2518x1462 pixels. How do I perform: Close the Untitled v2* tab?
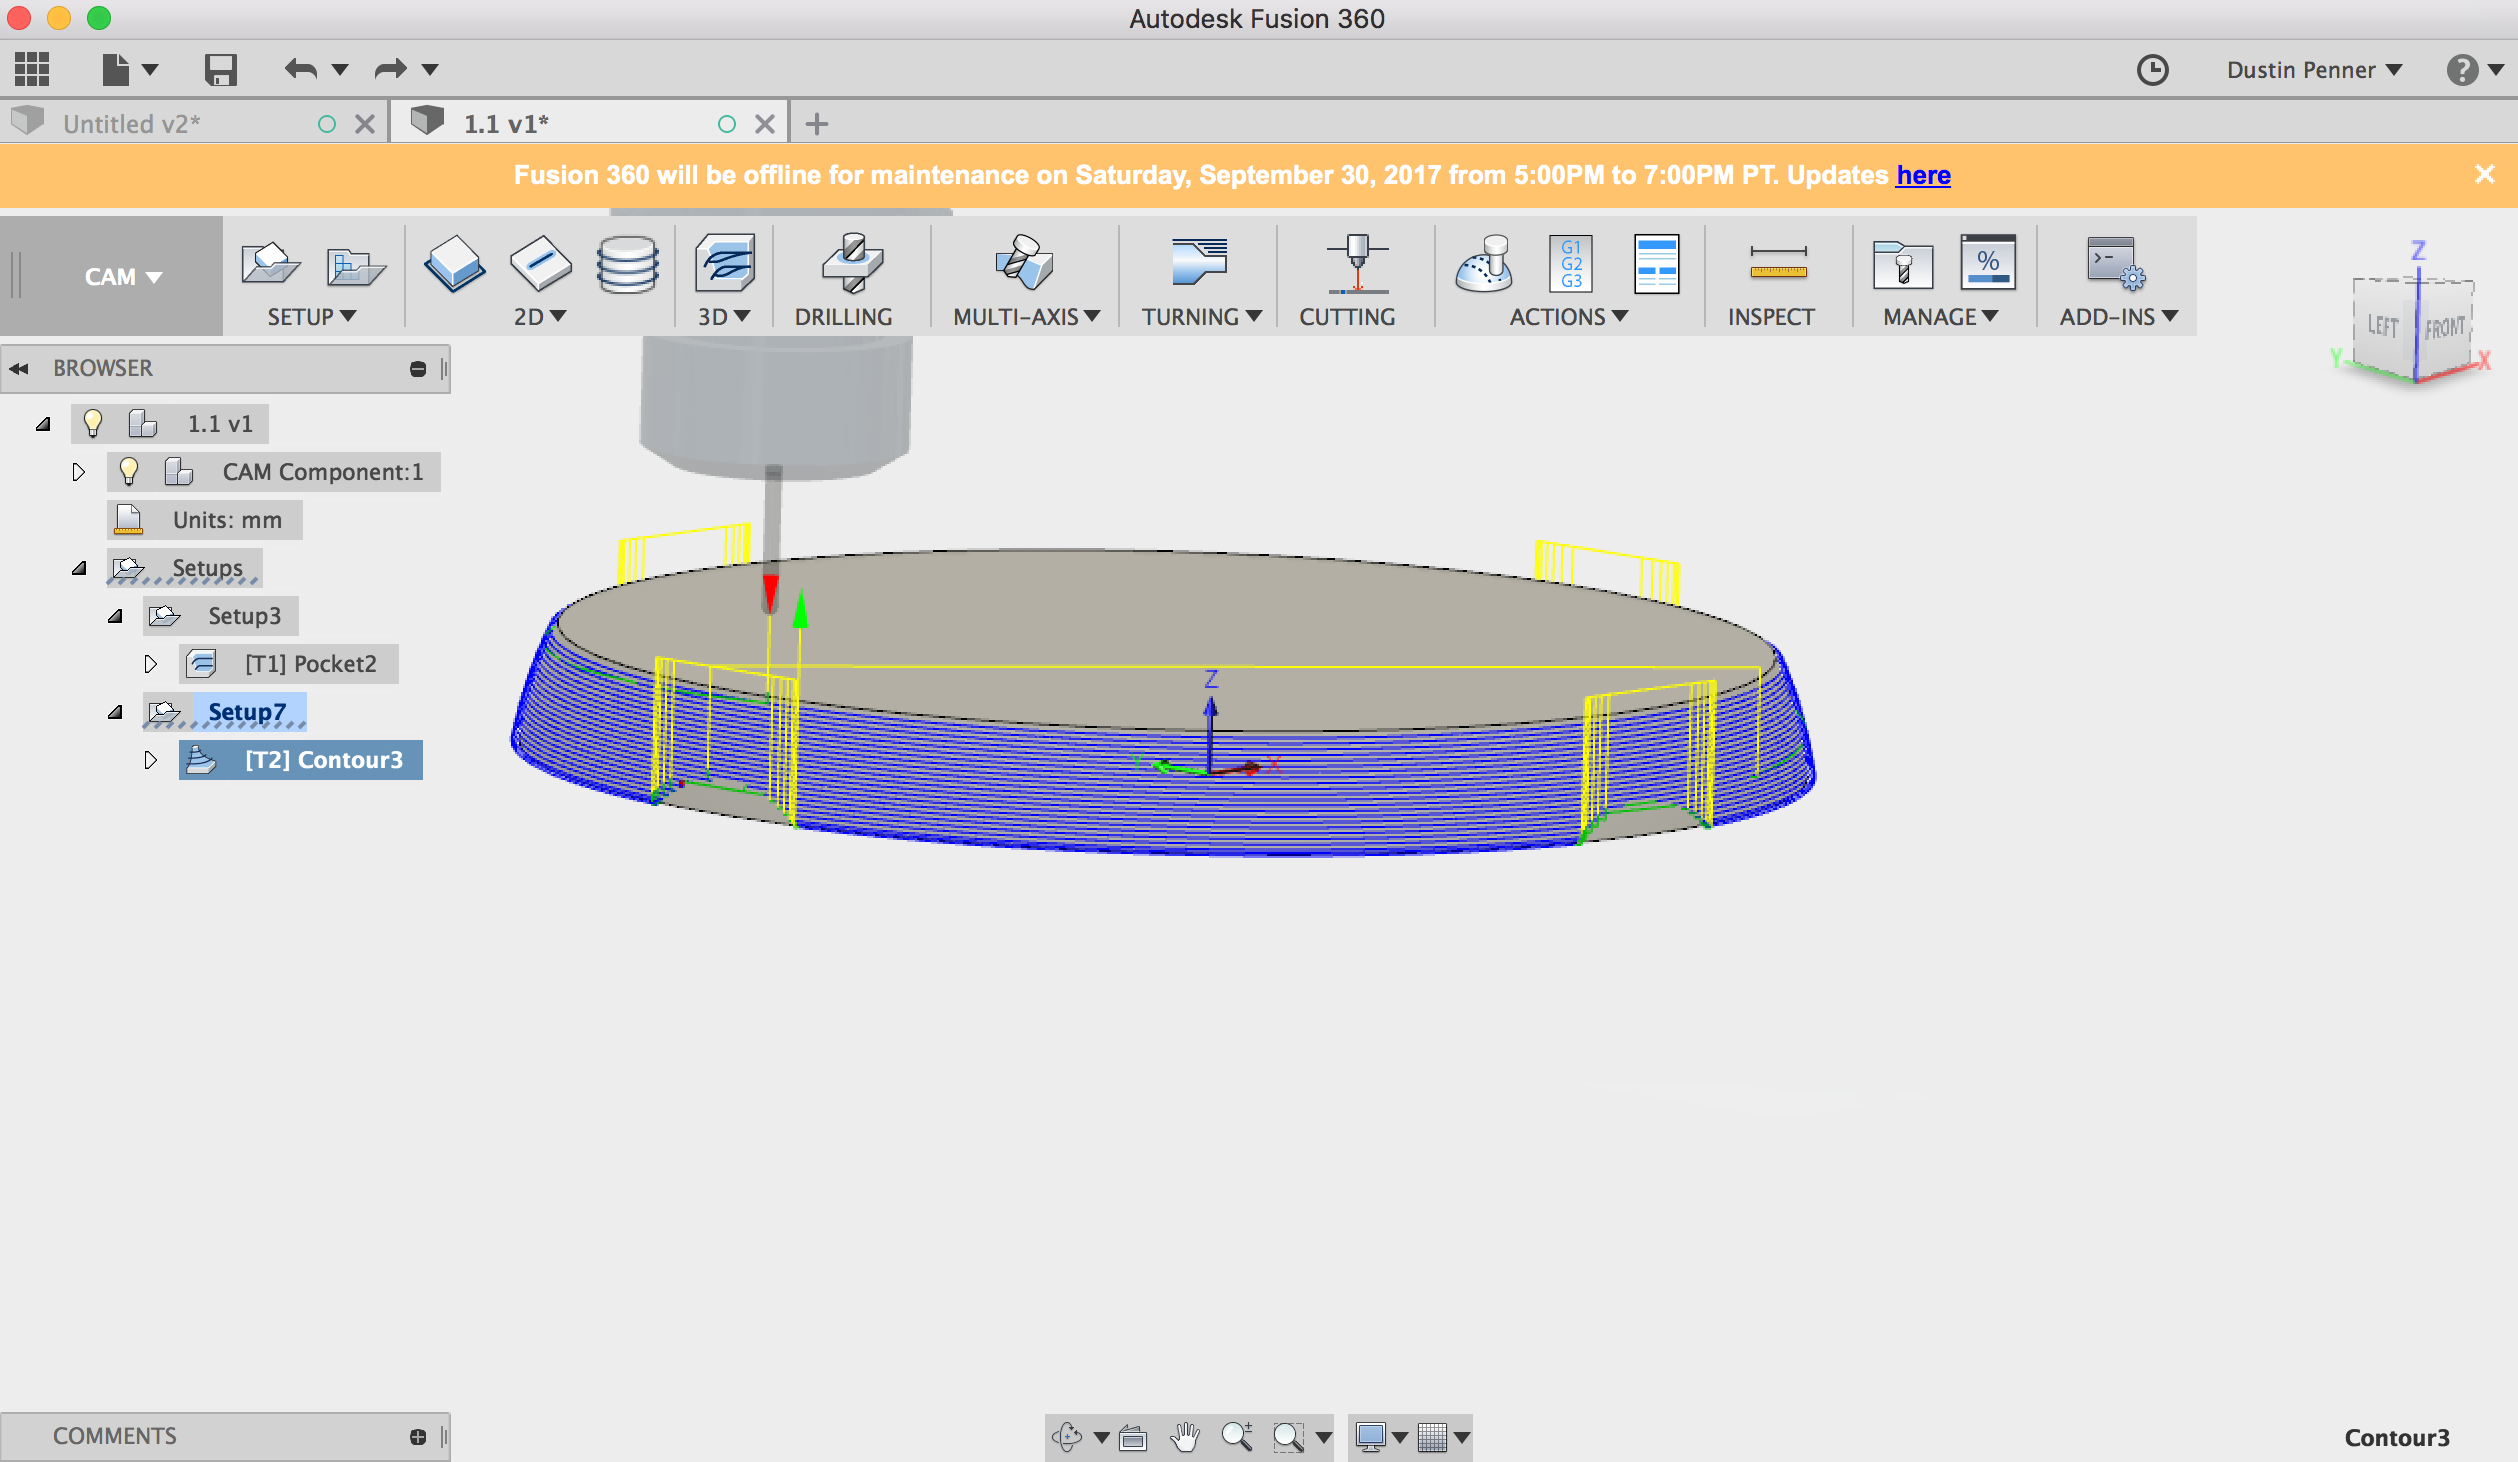(x=365, y=124)
